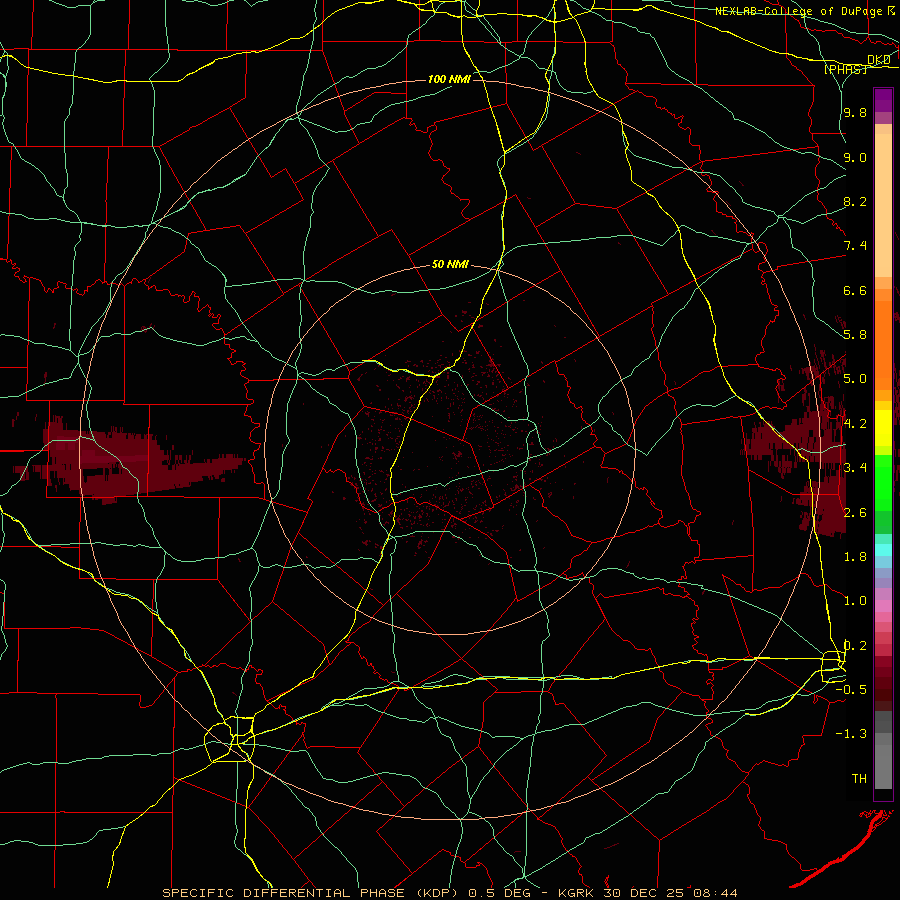
Task: Click the 5.0 value on the color scale
Action: coord(855,379)
